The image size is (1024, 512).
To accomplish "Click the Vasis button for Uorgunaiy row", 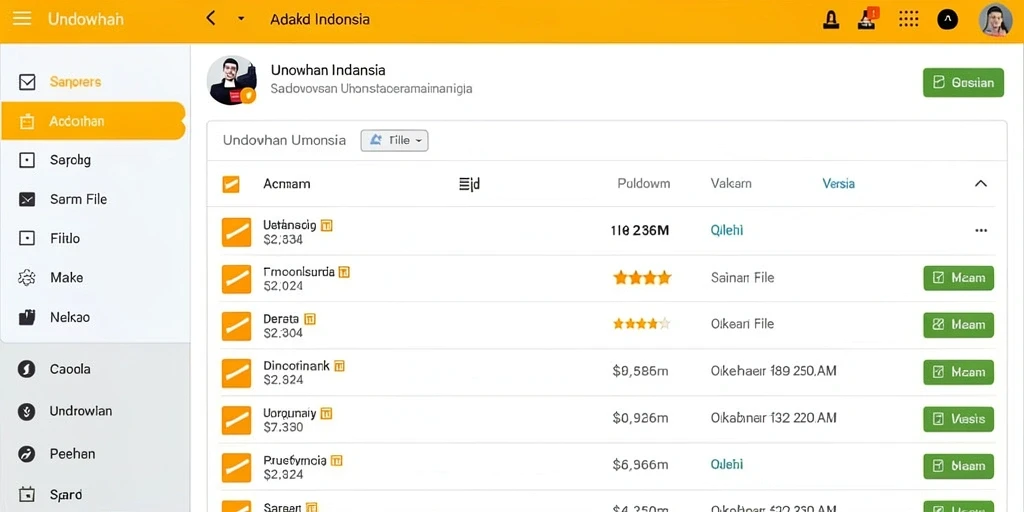I will tap(959, 419).
